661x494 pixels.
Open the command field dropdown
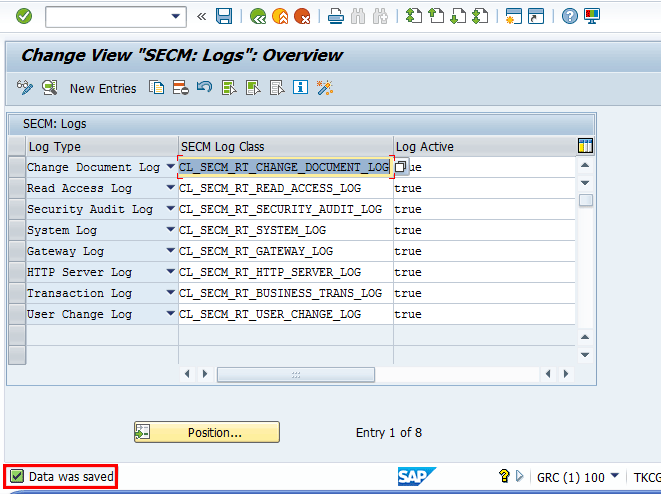click(x=177, y=16)
